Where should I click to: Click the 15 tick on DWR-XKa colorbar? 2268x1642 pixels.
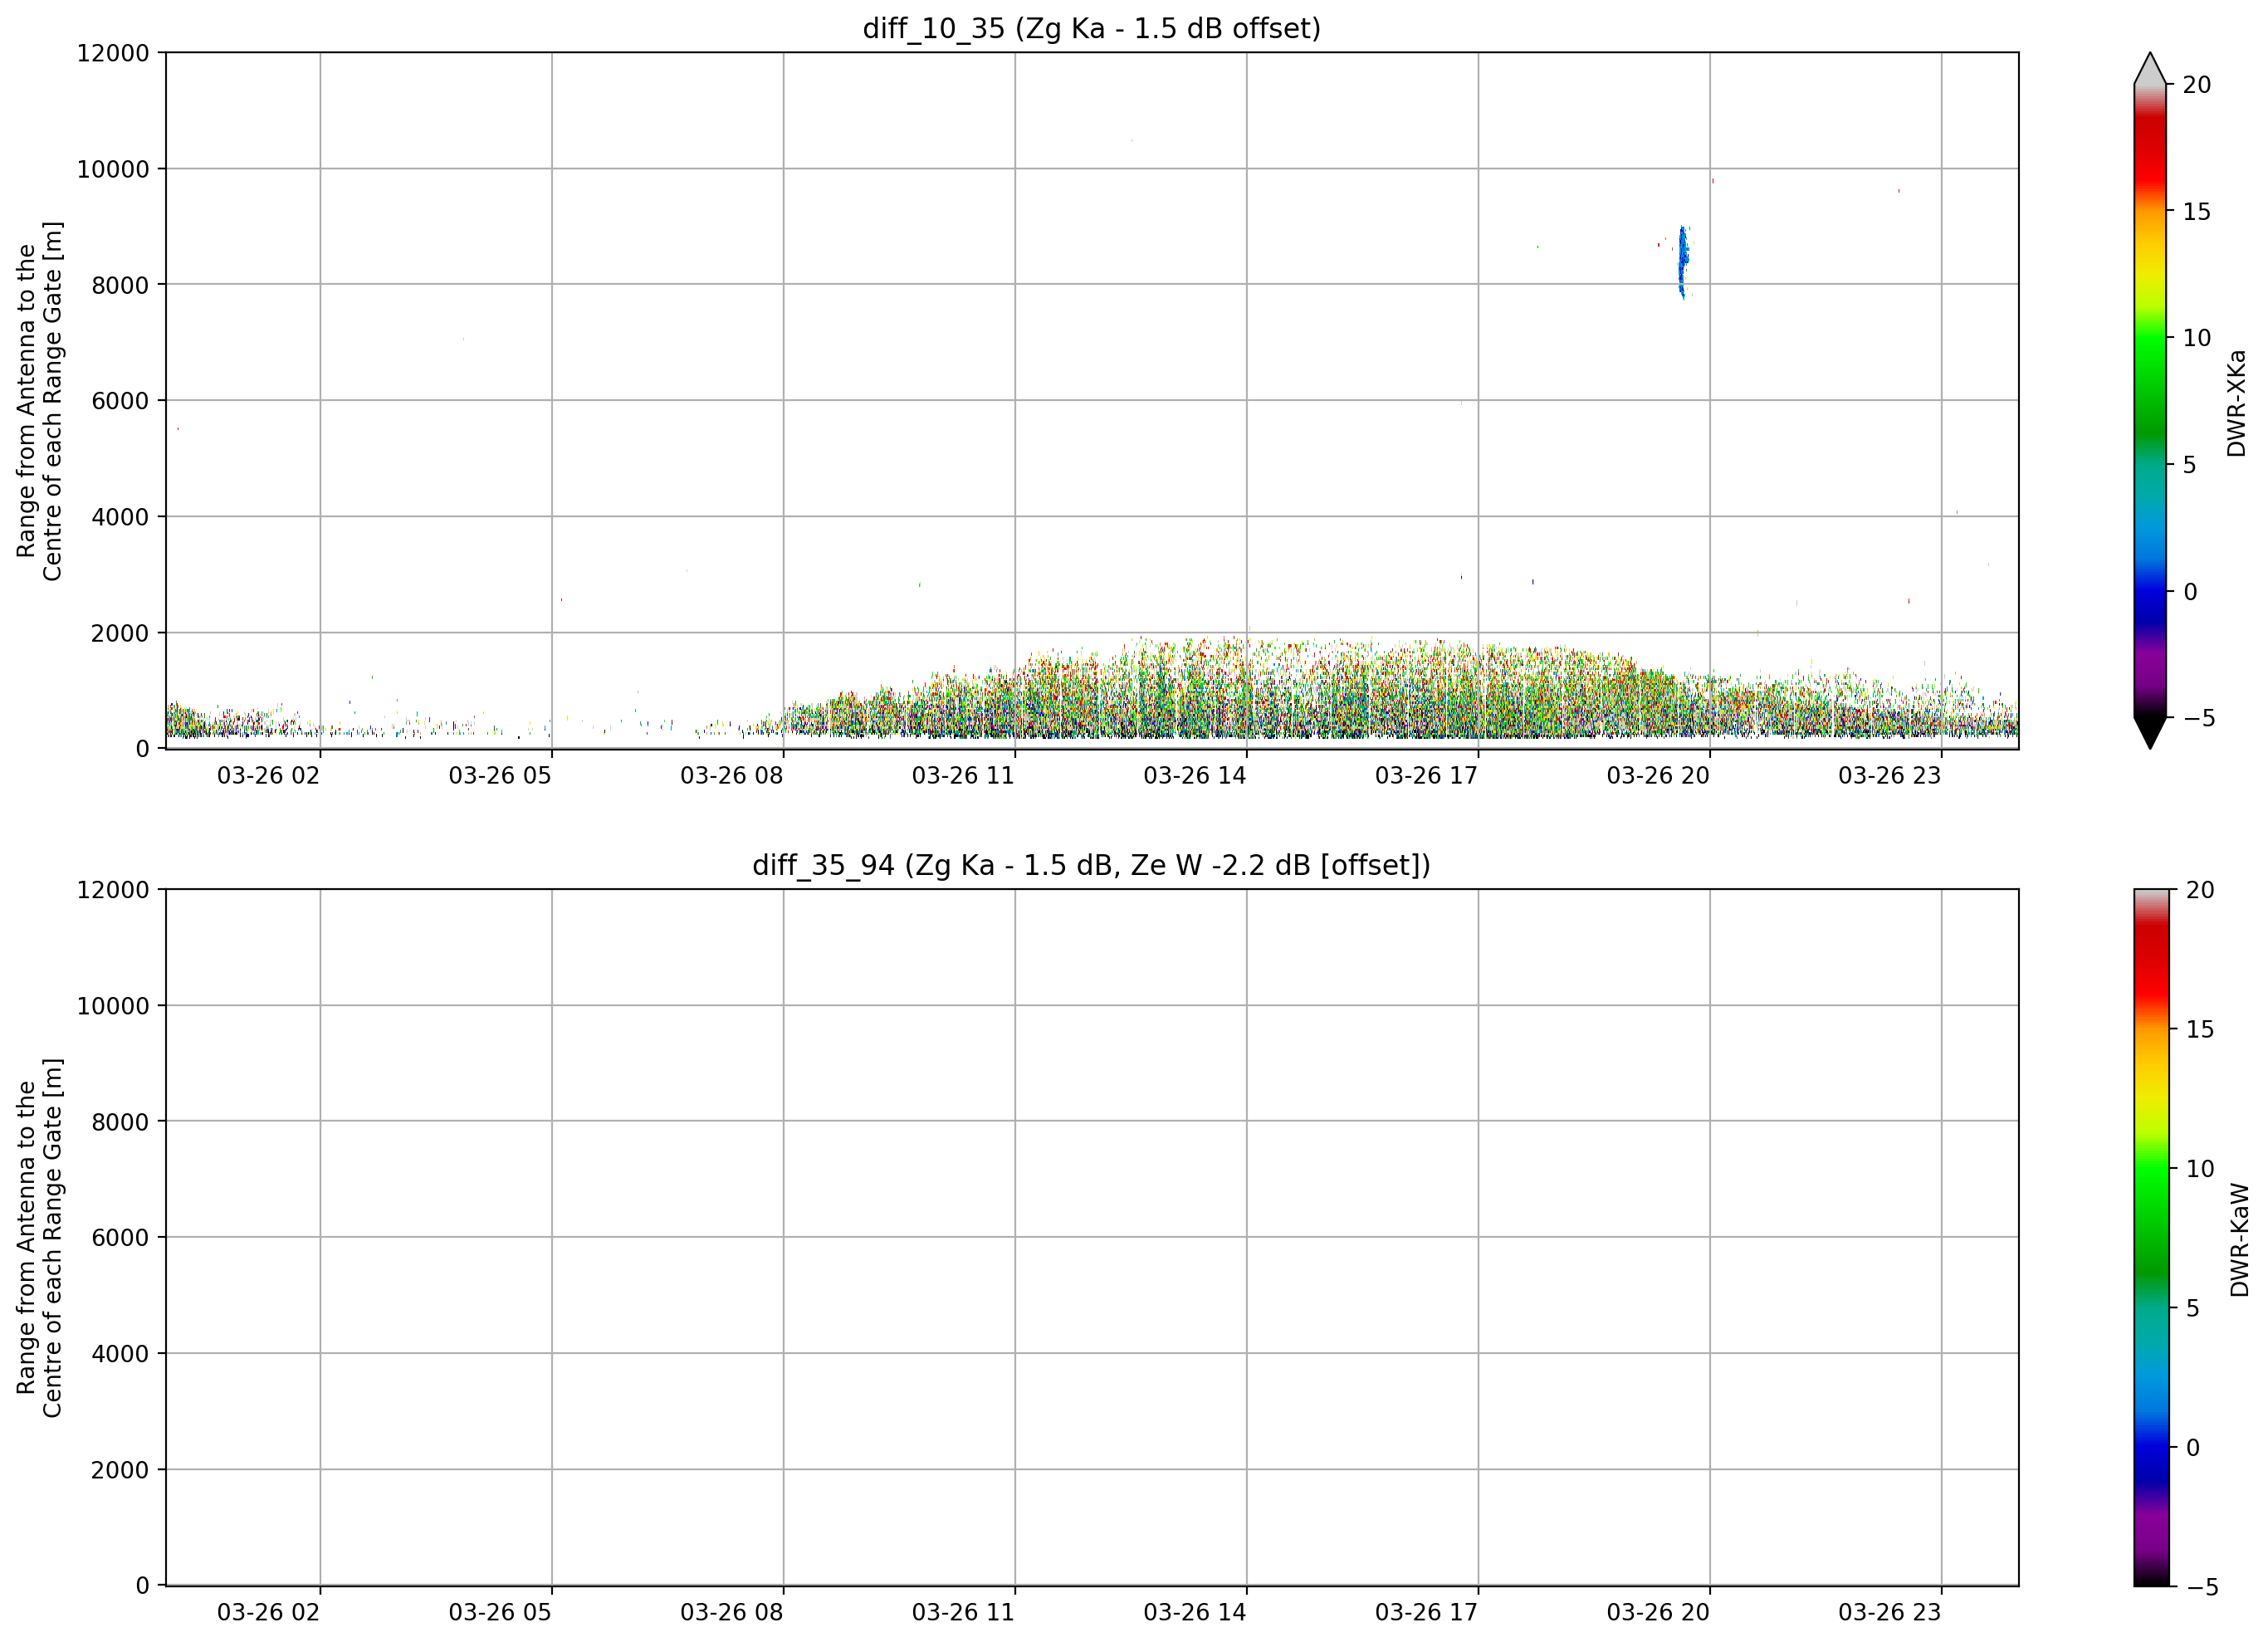tap(2196, 212)
